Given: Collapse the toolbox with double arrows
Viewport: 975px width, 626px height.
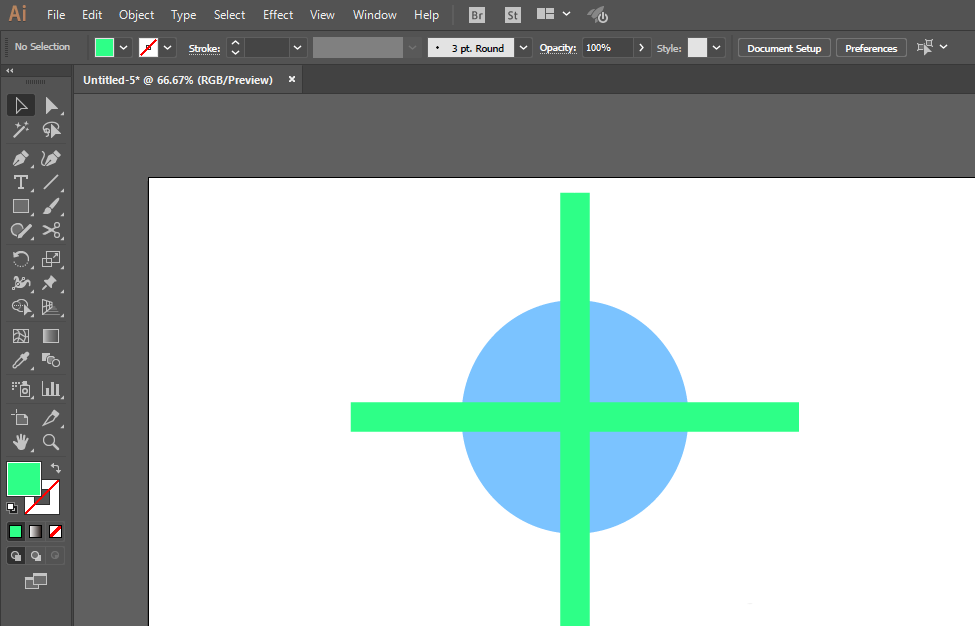Looking at the screenshot, I should coord(10,71).
